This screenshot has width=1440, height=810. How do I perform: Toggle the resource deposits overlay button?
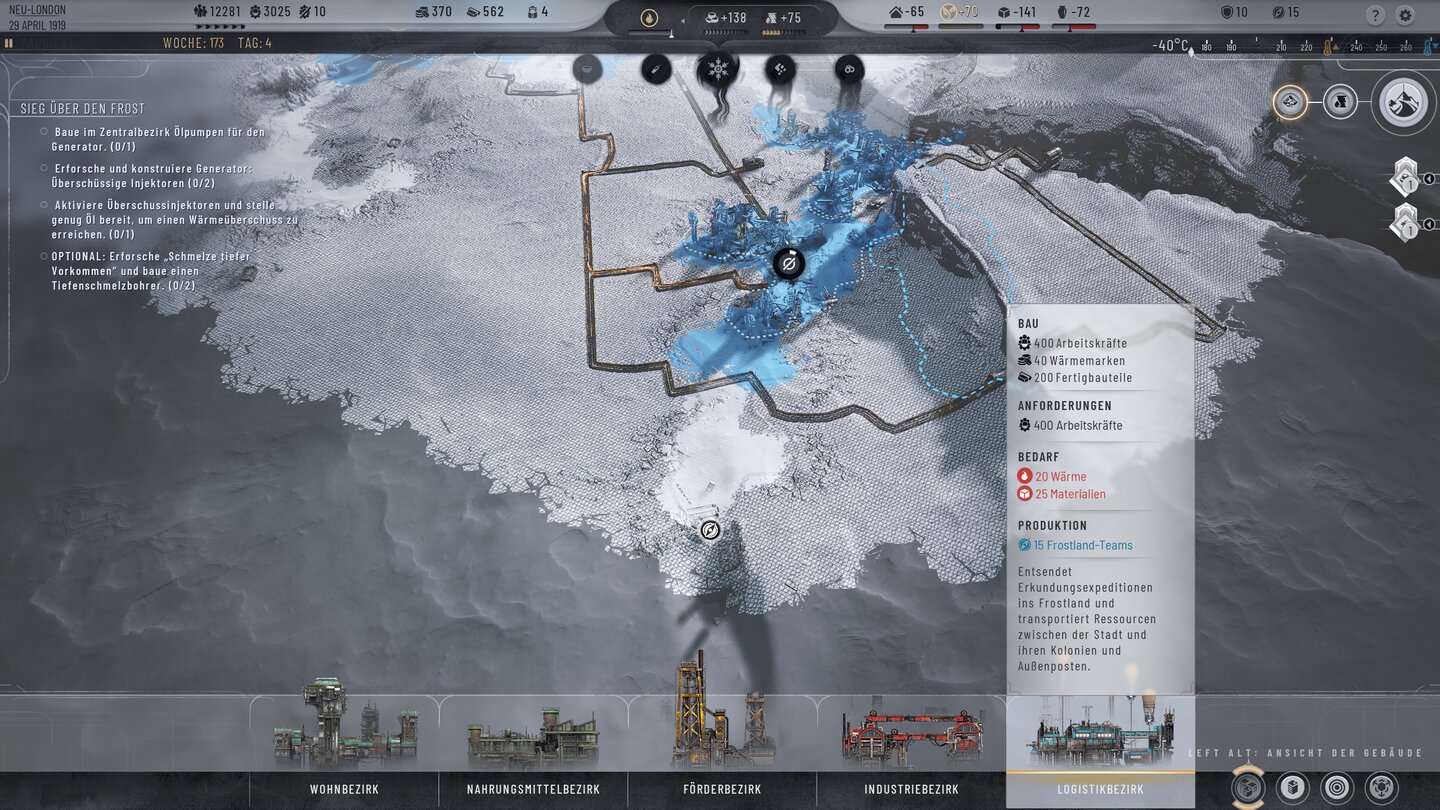click(x=1340, y=101)
